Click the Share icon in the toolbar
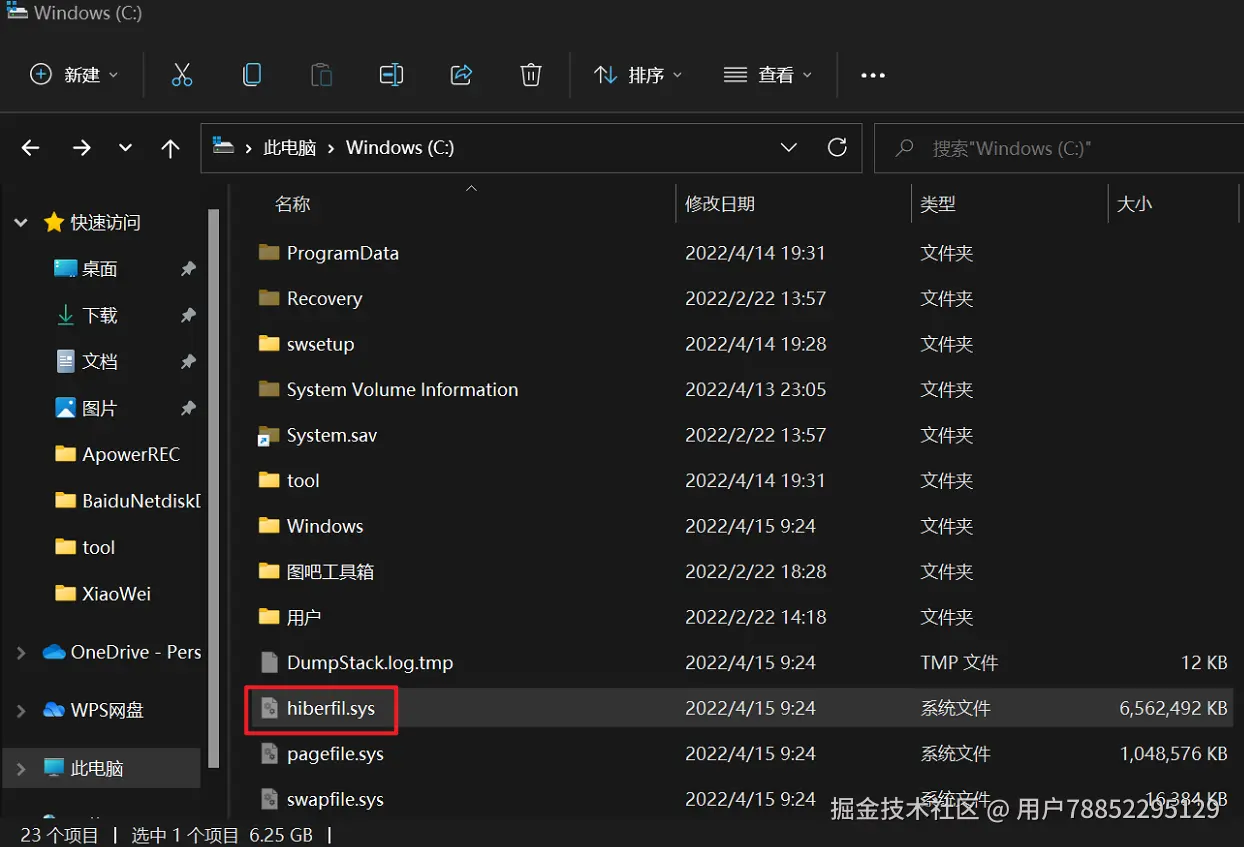The width and height of the screenshot is (1244, 847). (461, 74)
